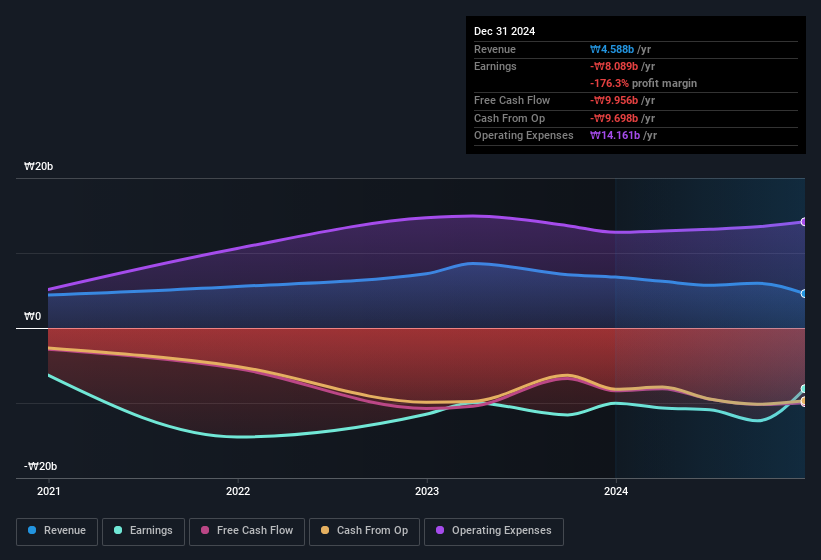Click the 2022 x-axis label
Image resolution: width=821 pixels, height=560 pixels.
238,491
